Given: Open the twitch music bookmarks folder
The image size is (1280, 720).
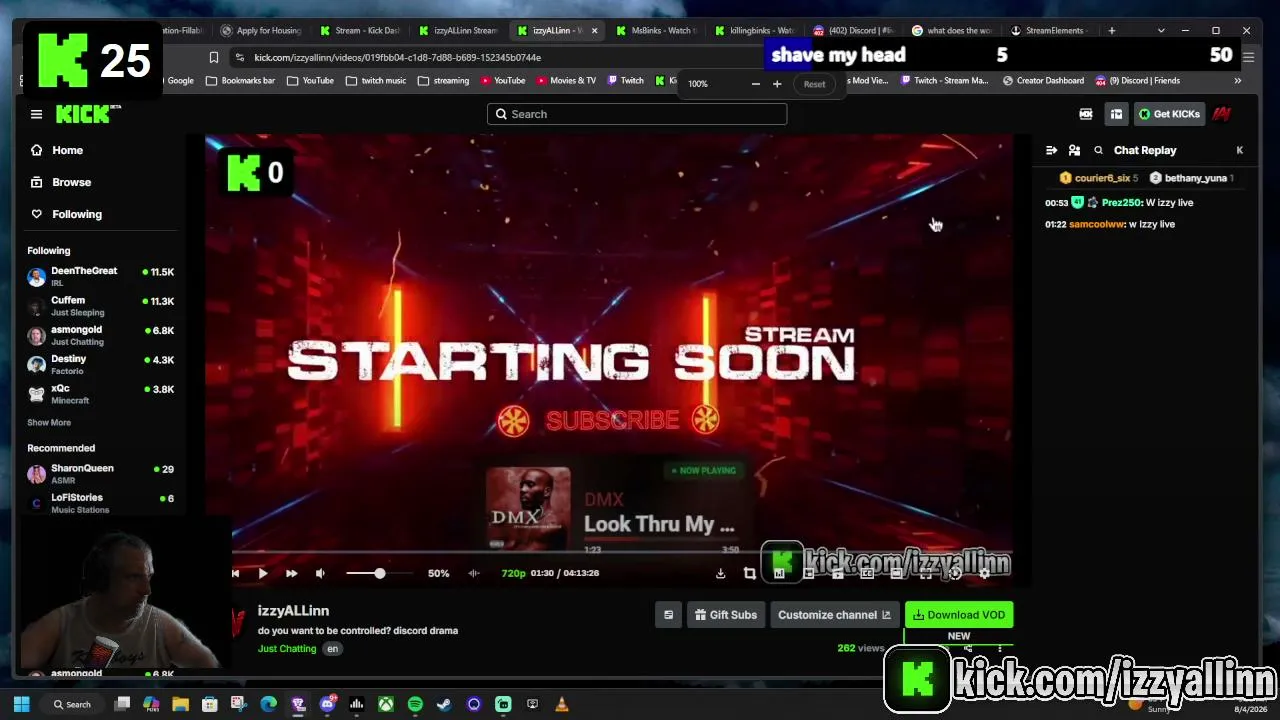Looking at the screenshot, I should point(377,81).
